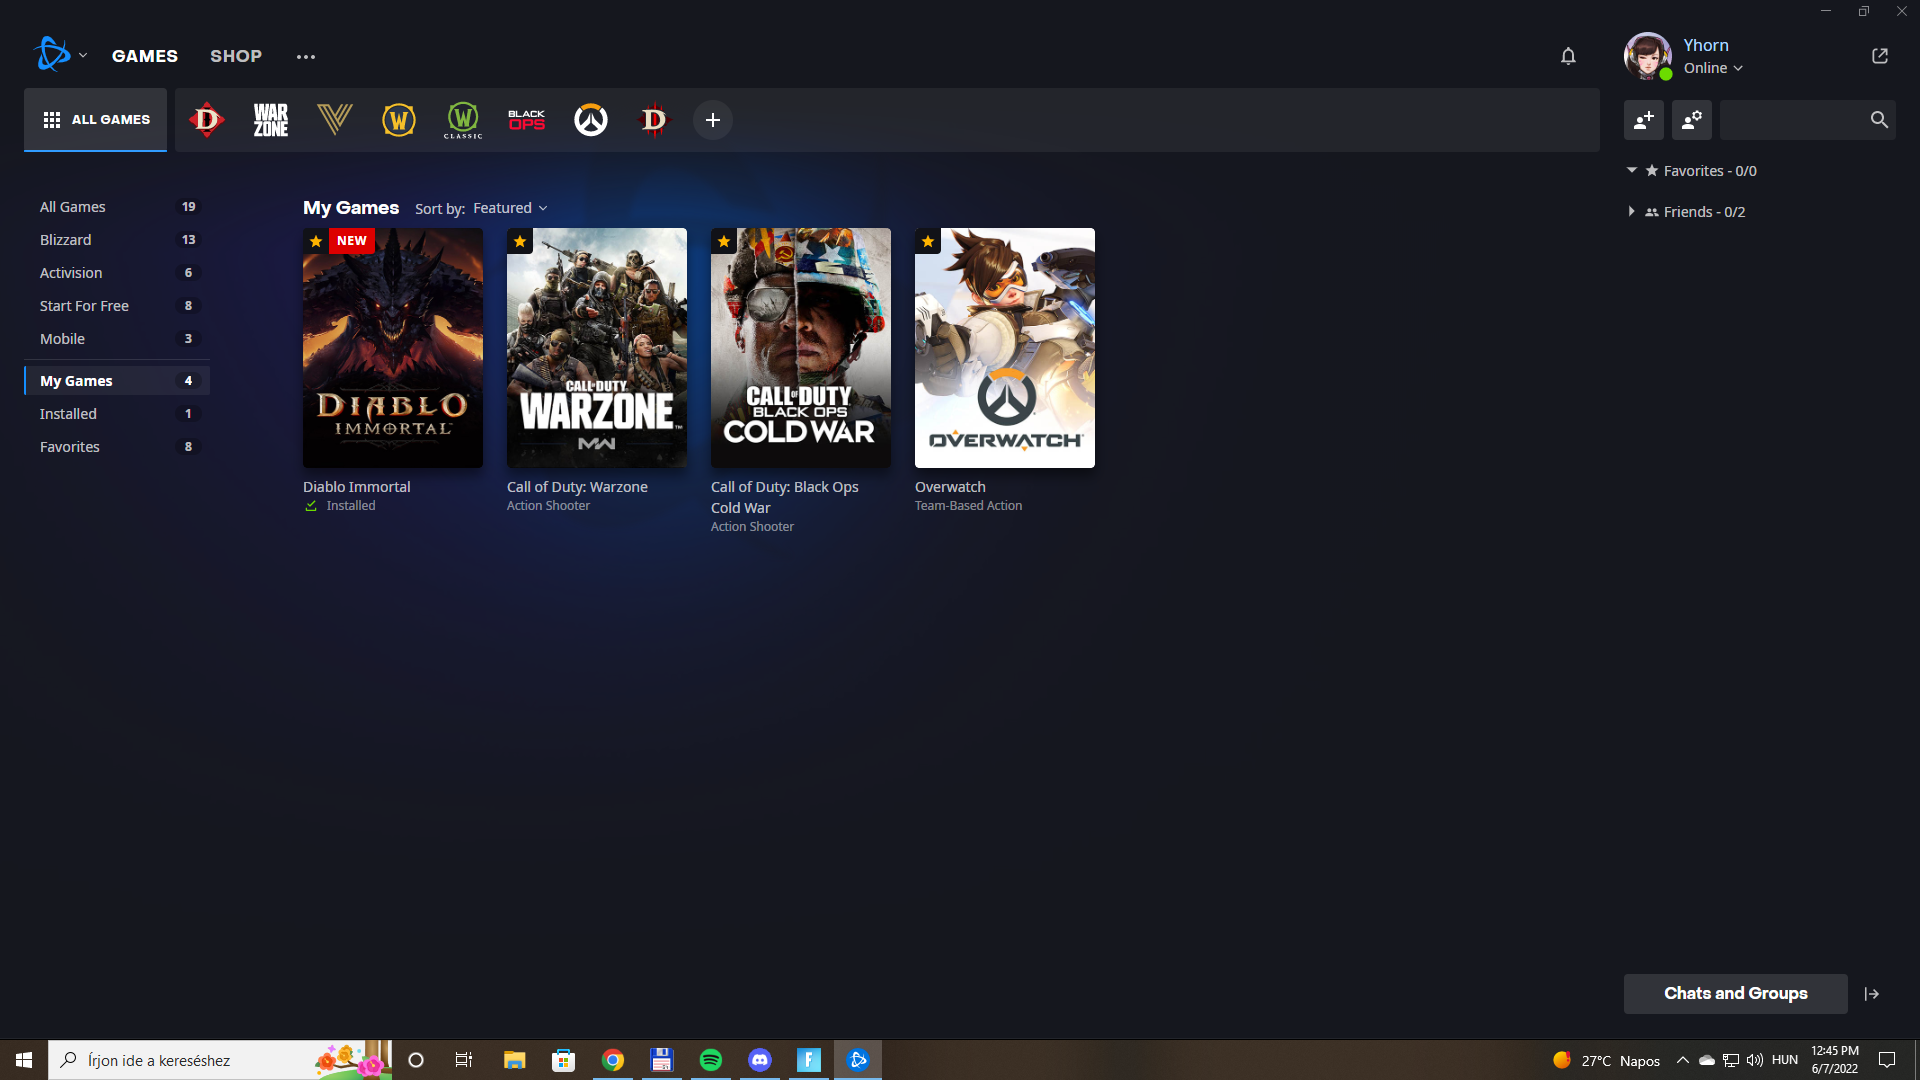Add a game shortcut with plus button
Viewport: 1920px width, 1080px height.
pyautogui.click(x=713, y=120)
